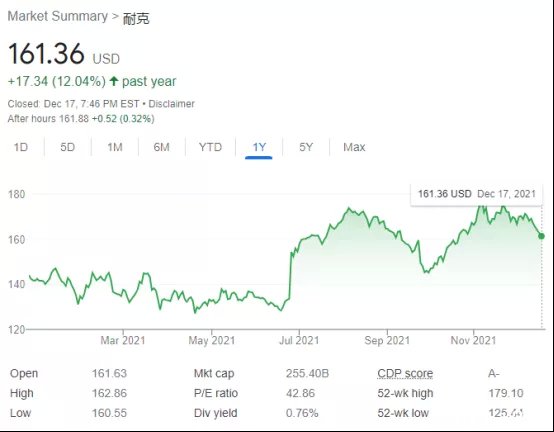Click the Mar 2021 axis label
Screen dimensions: 554x432
[123, 341]
